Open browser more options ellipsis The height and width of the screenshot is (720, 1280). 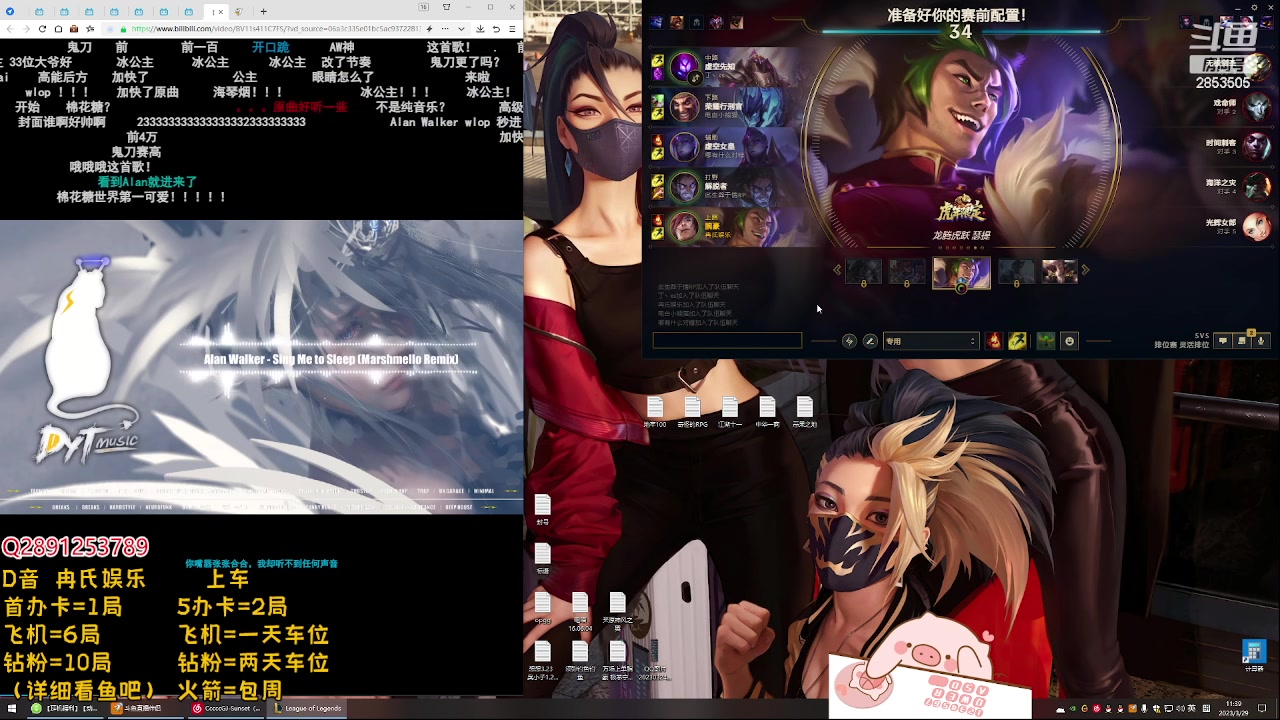pyautogui.click(x=445, y=29)
